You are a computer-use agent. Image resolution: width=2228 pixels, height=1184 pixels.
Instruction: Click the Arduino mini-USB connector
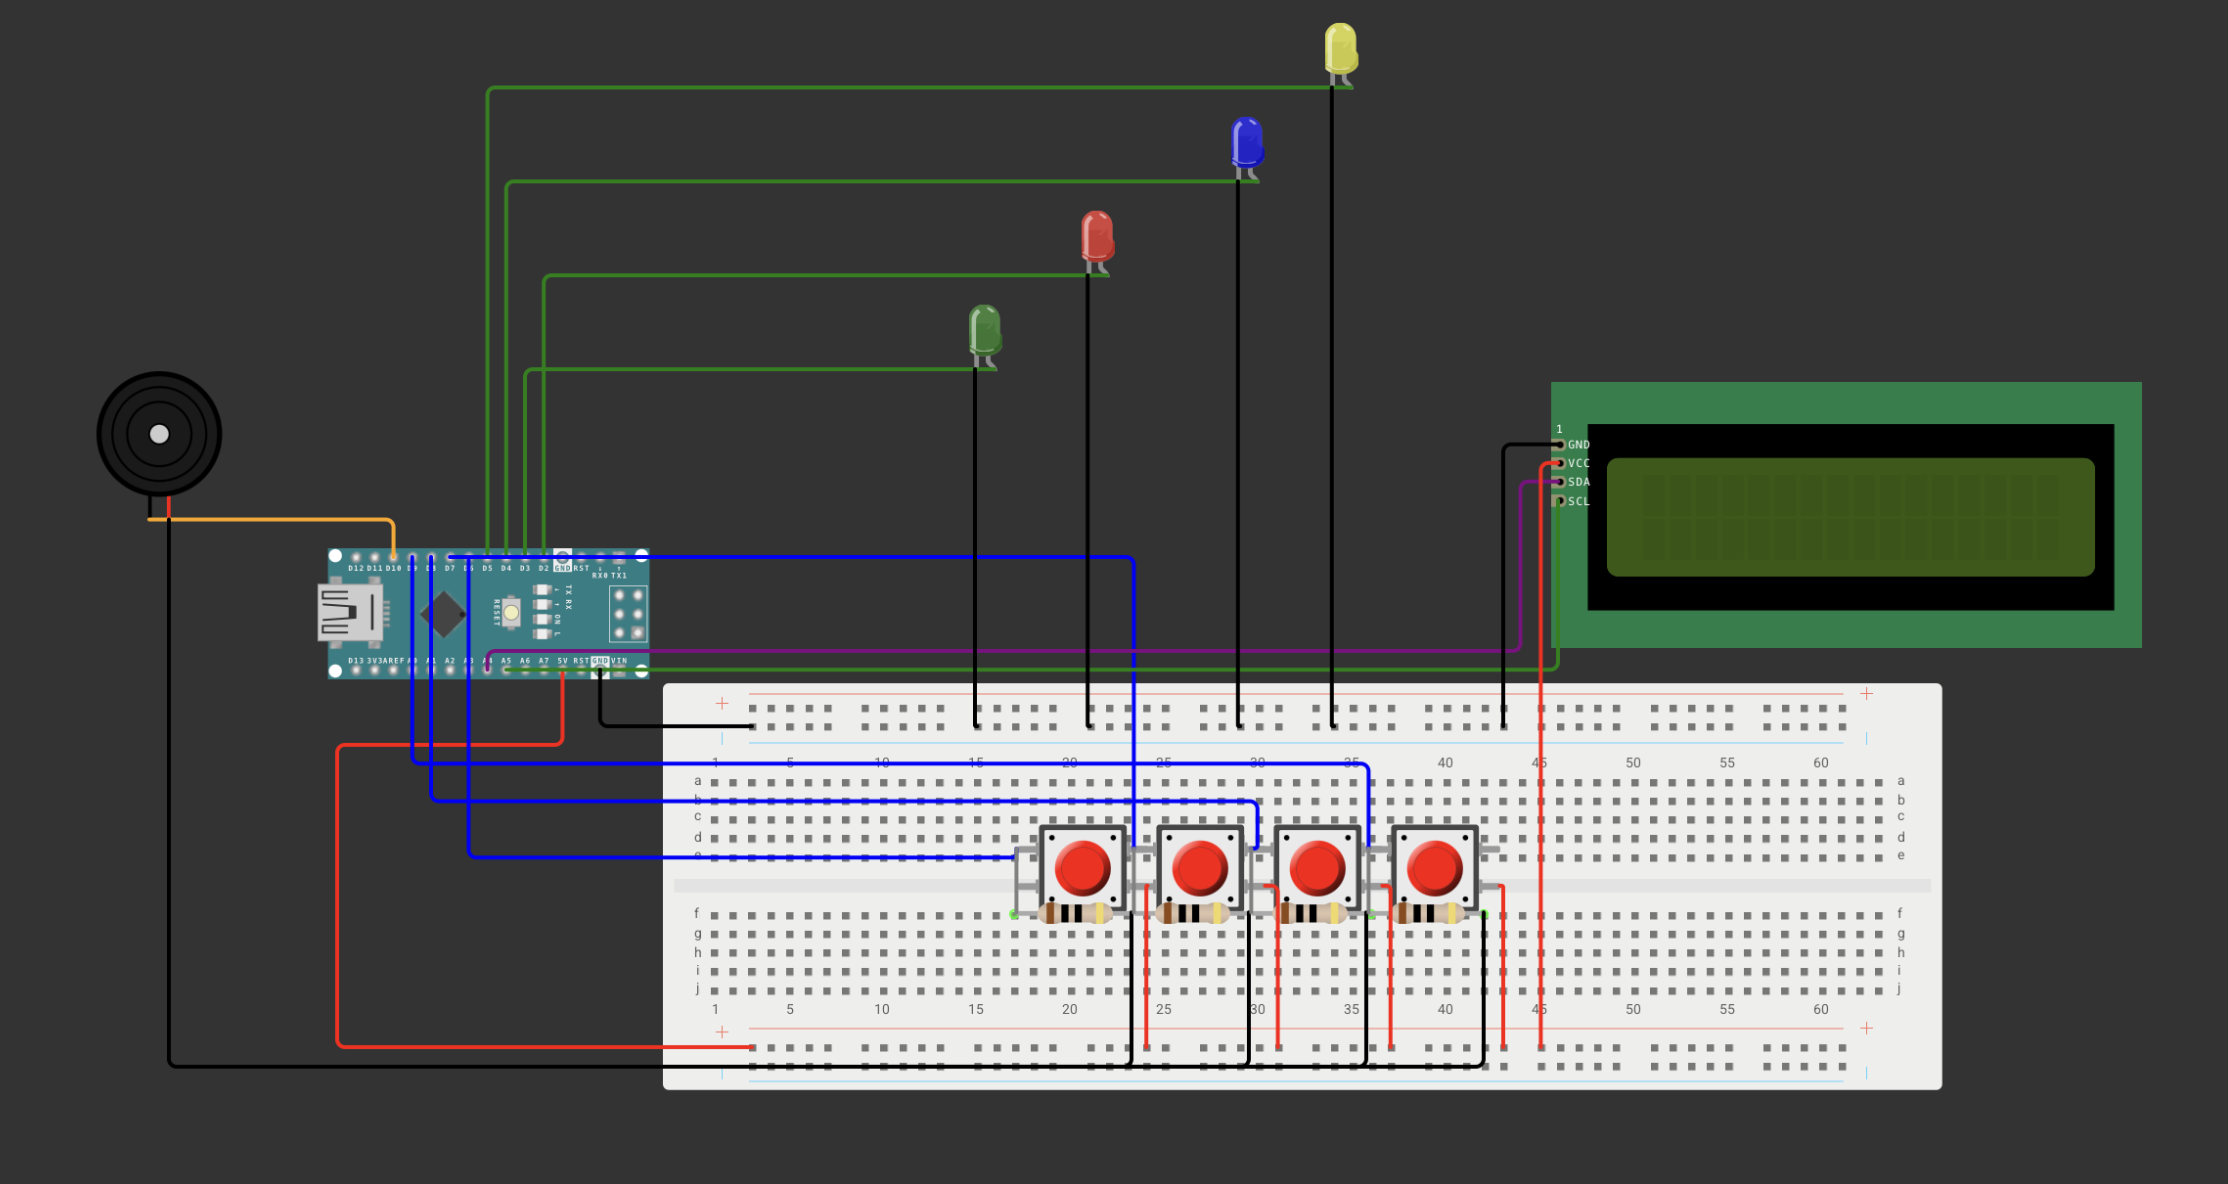[348, 612]
